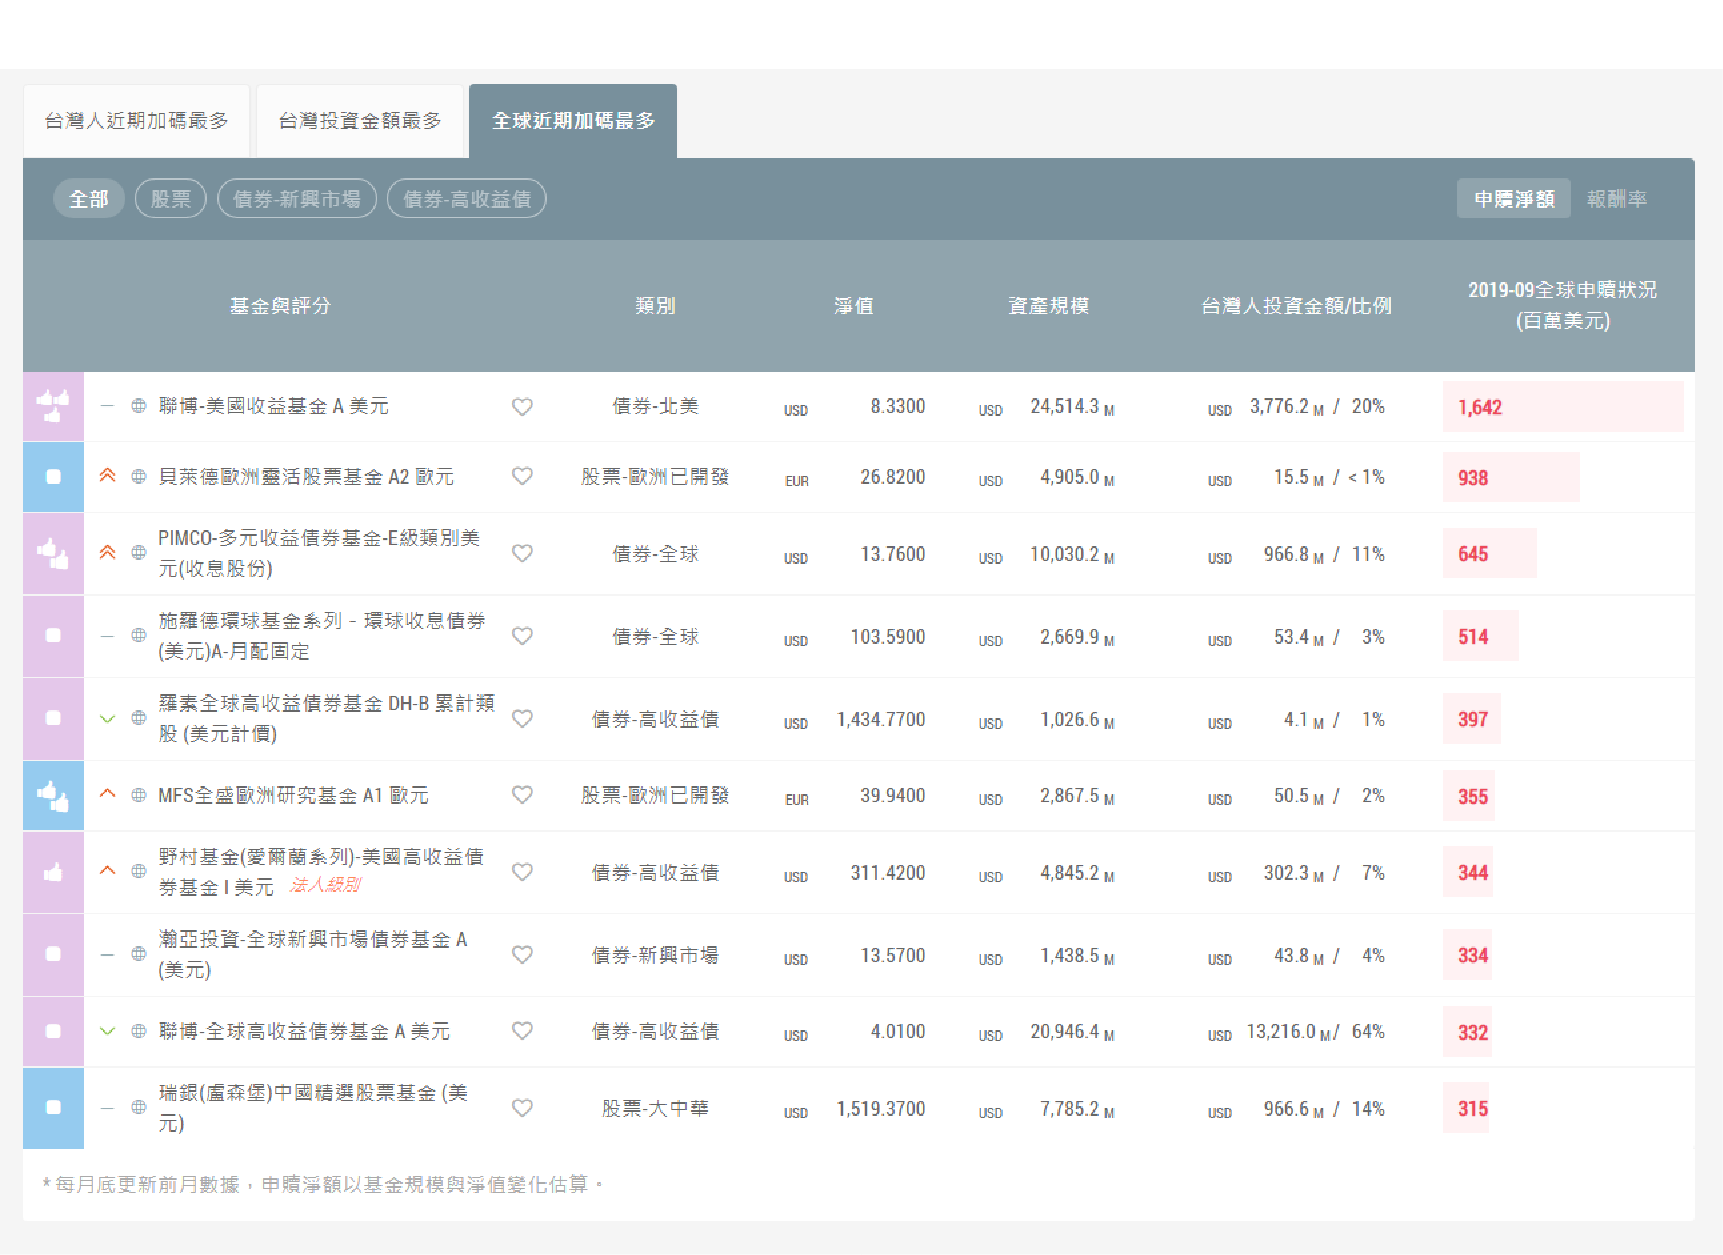Open the 聯博-全球高收益債券基金 fund page

[302, 1031]
